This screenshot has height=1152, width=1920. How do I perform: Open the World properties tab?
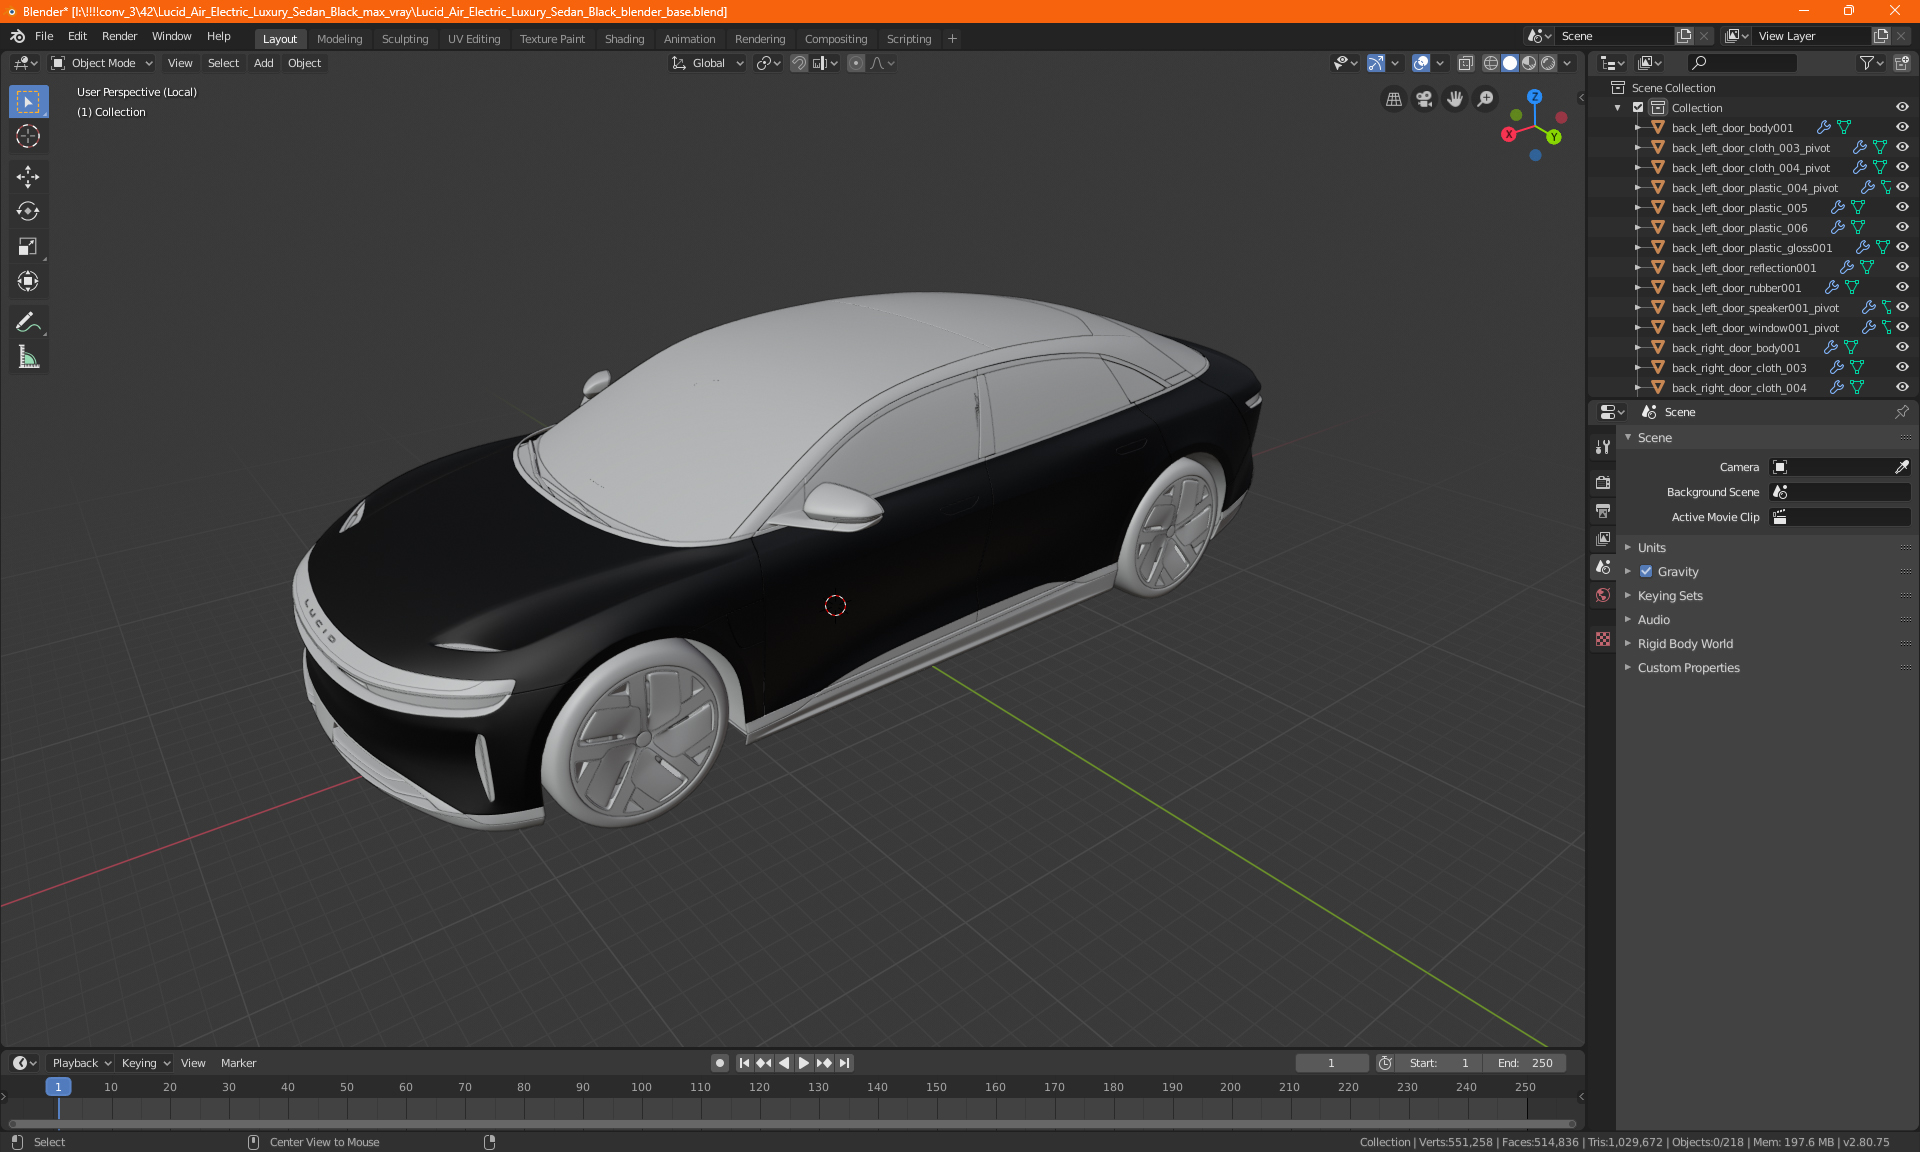(1603, 595)
